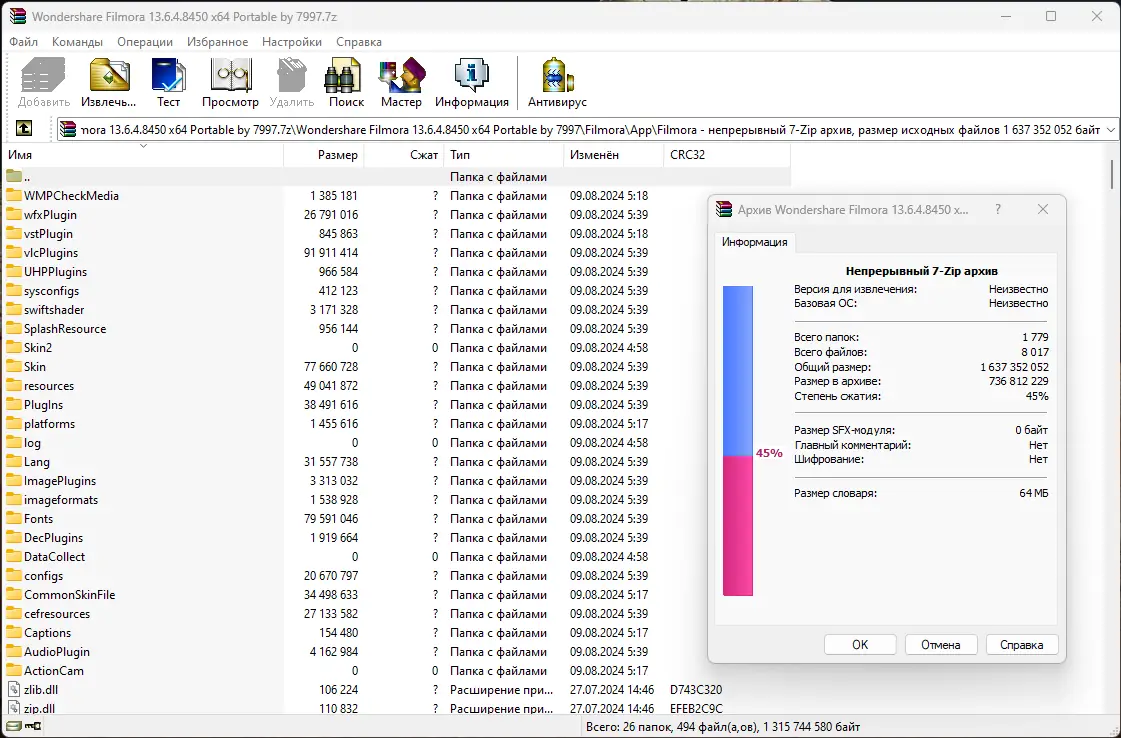Image resolution: width=1121 pixels, height=738 pixels.
Task: Show the Информация toolbar icon
Action: click(472, 76)
